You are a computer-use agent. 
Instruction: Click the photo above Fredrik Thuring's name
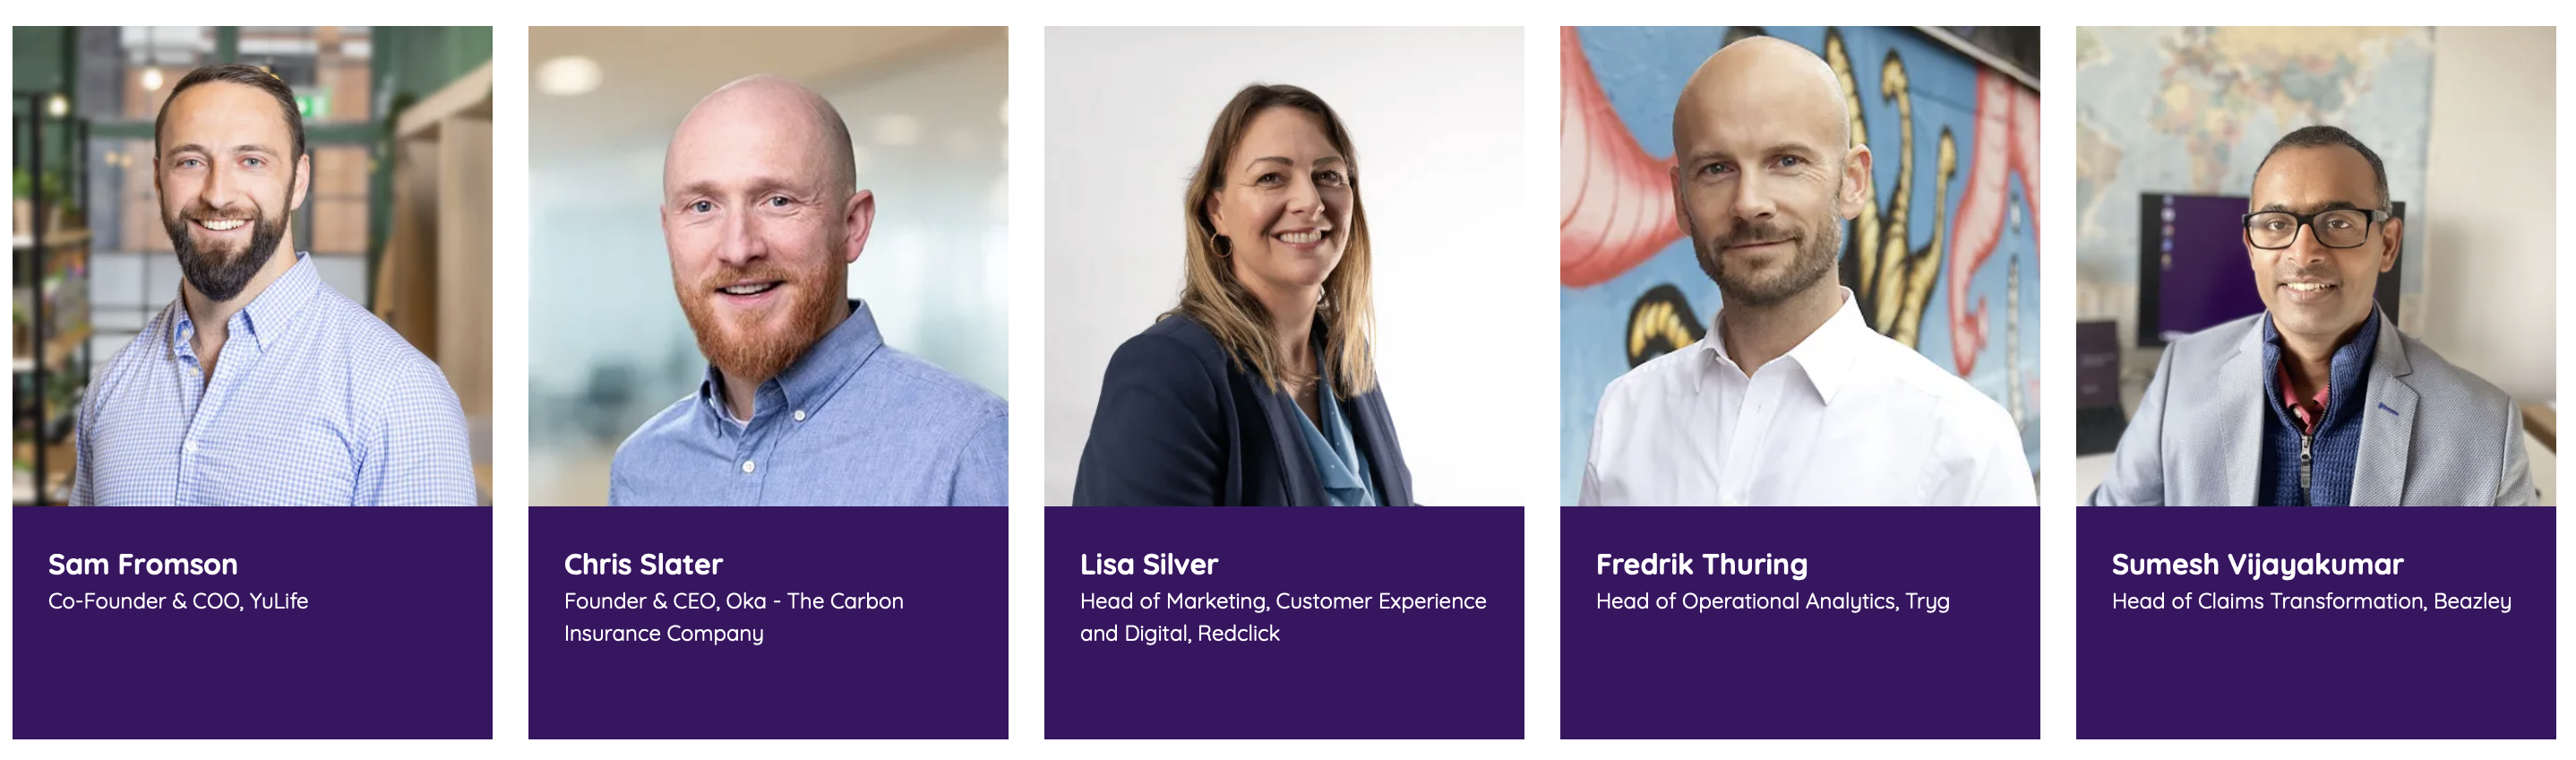(x=1800, y=266)
